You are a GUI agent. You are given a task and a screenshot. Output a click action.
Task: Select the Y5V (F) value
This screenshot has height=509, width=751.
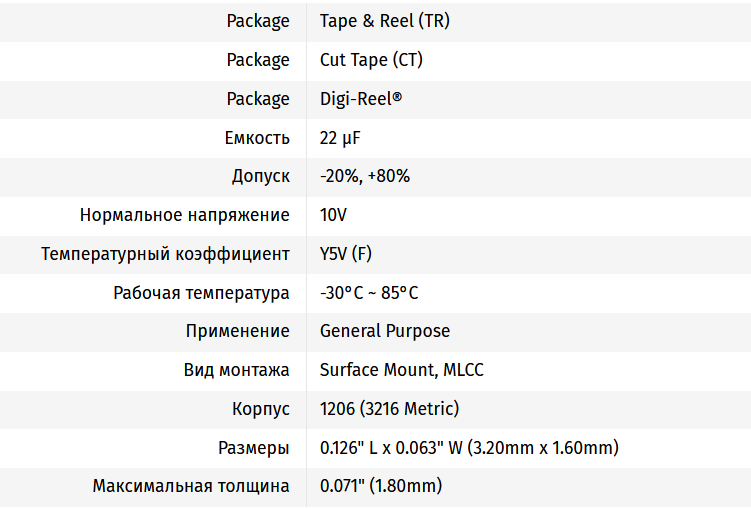pos(346,254)
